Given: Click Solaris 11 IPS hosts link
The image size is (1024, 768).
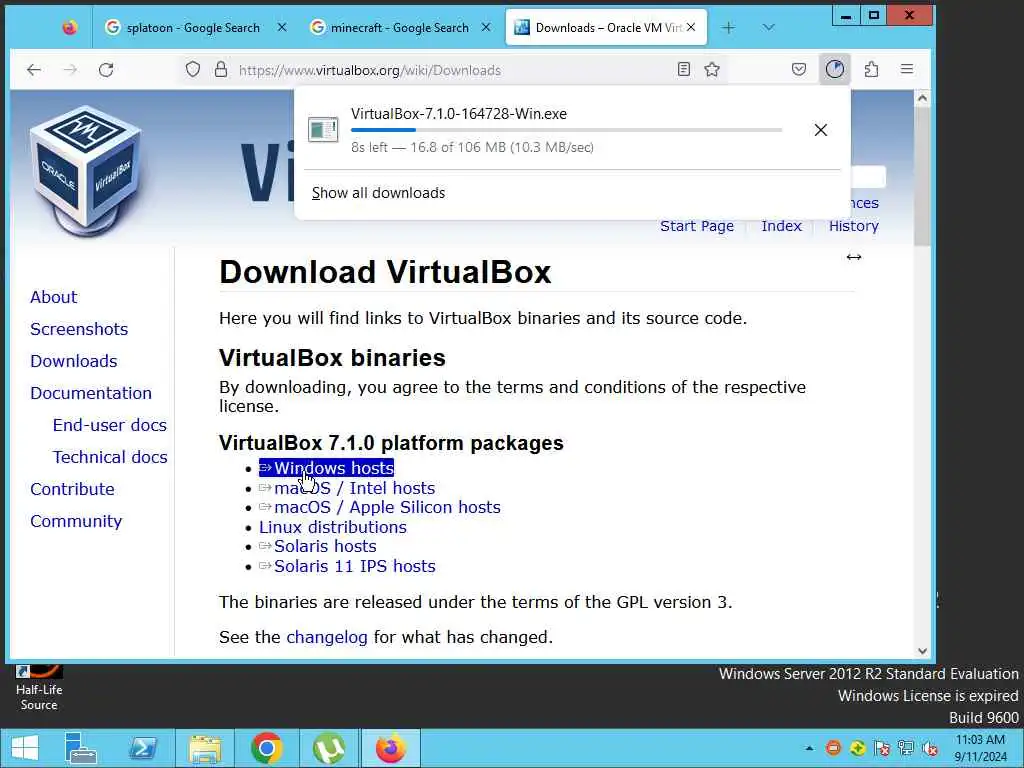Looking at the screenshot, I should [x=347, y=566].
